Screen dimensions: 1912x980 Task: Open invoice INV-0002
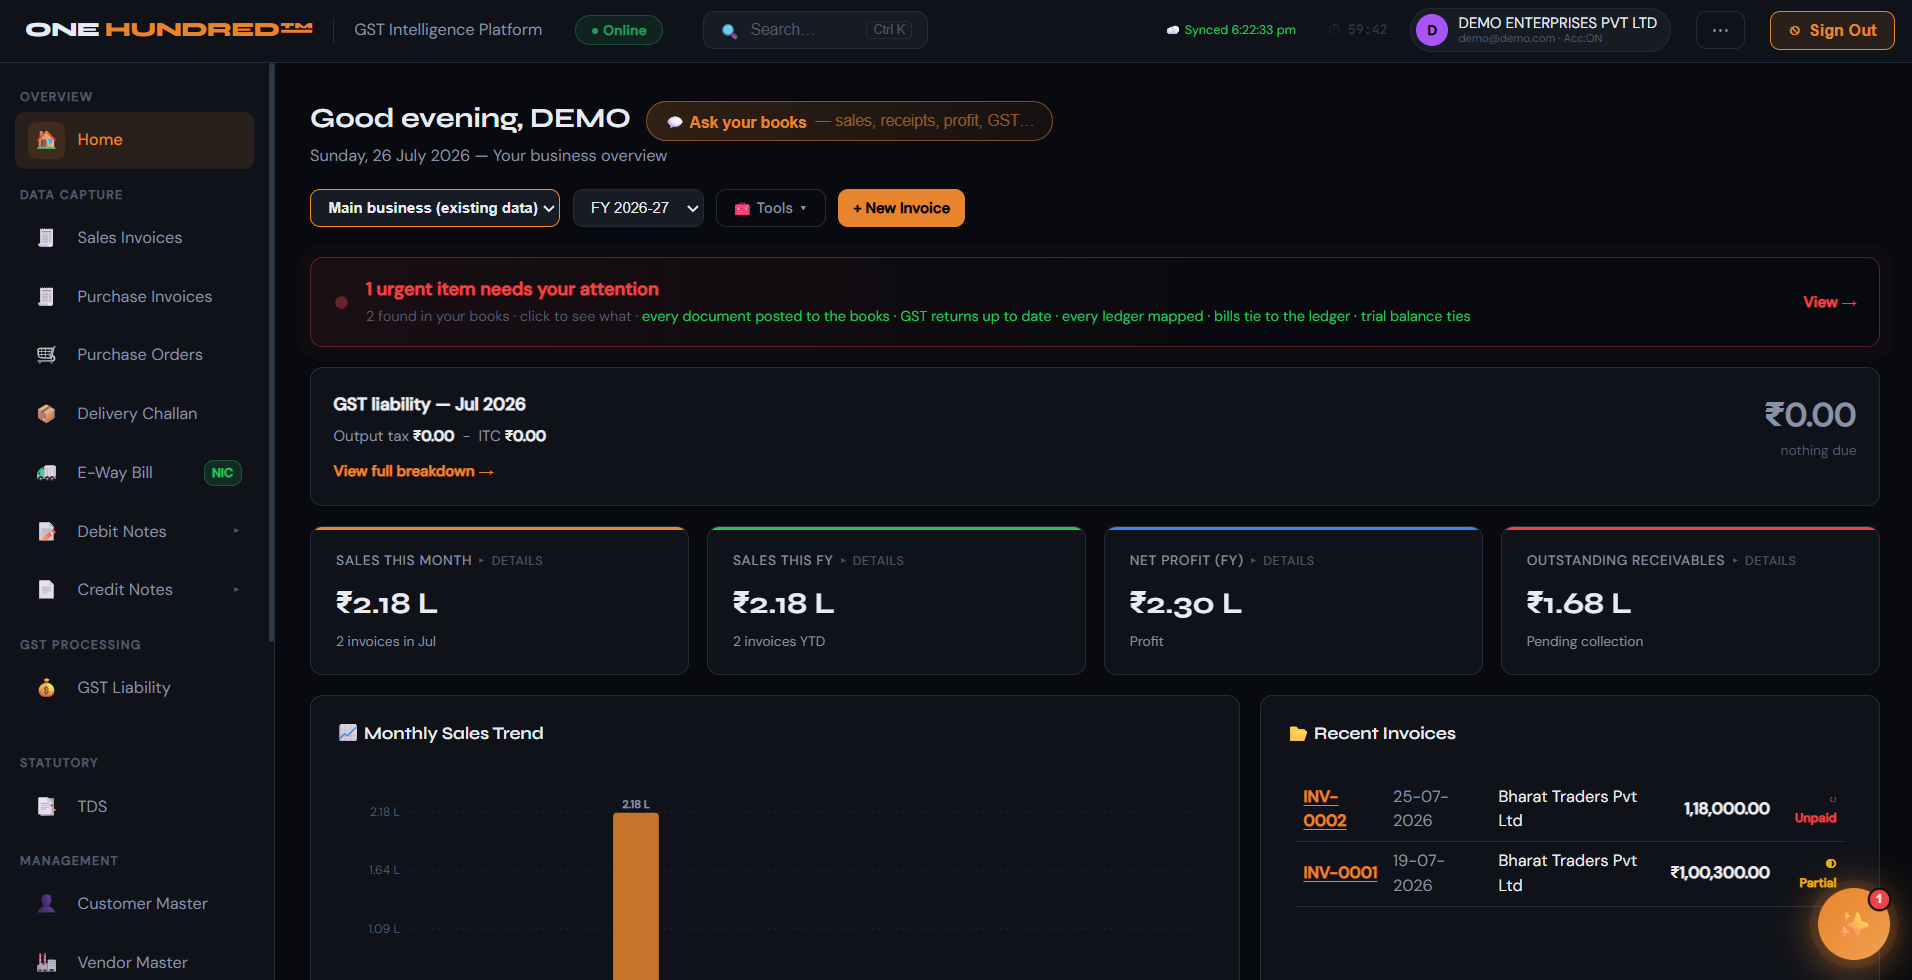click(1324, 809)
